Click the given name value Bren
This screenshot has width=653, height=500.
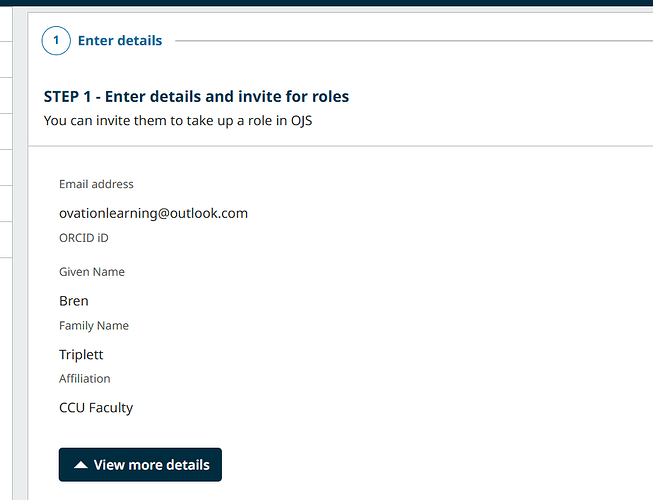point(74,301)
